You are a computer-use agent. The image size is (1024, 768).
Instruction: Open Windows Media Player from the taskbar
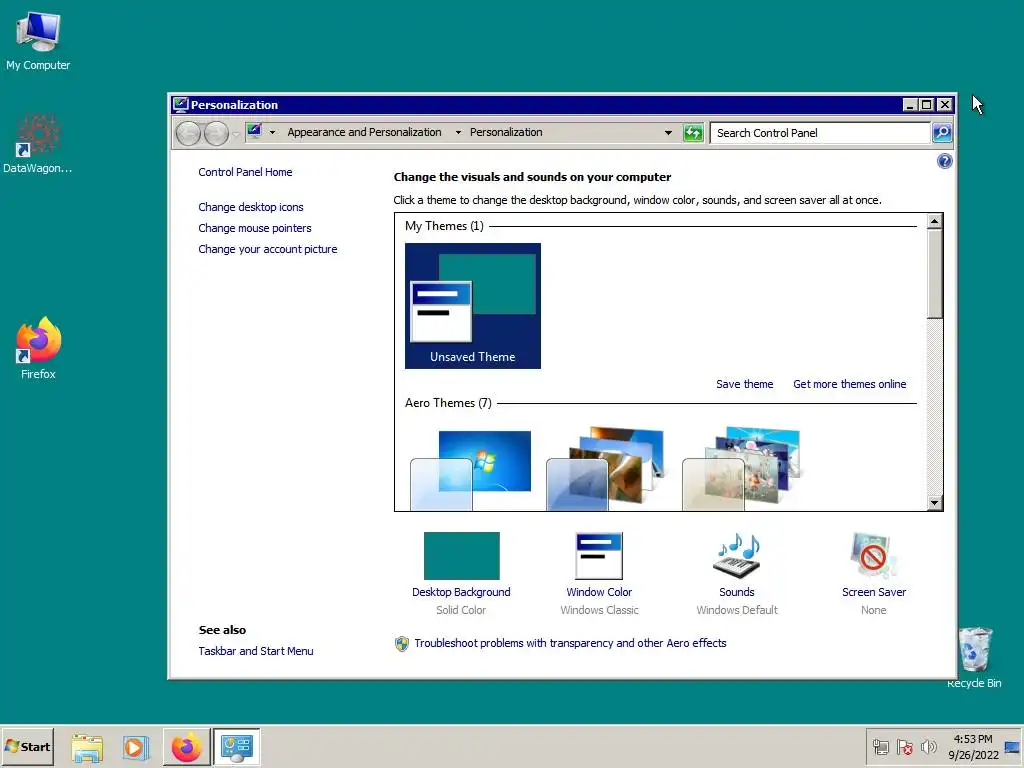[x=135, y=747]
